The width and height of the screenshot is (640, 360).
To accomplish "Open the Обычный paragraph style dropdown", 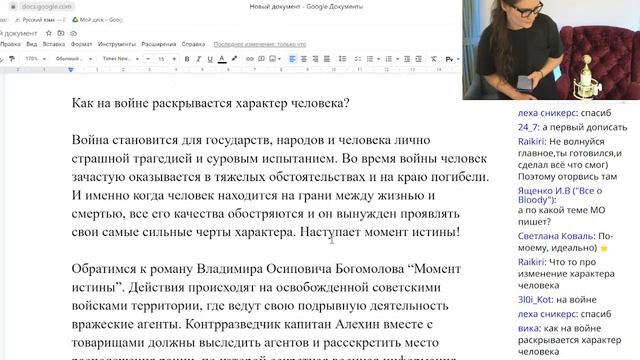I will click(x=73, y=59).
